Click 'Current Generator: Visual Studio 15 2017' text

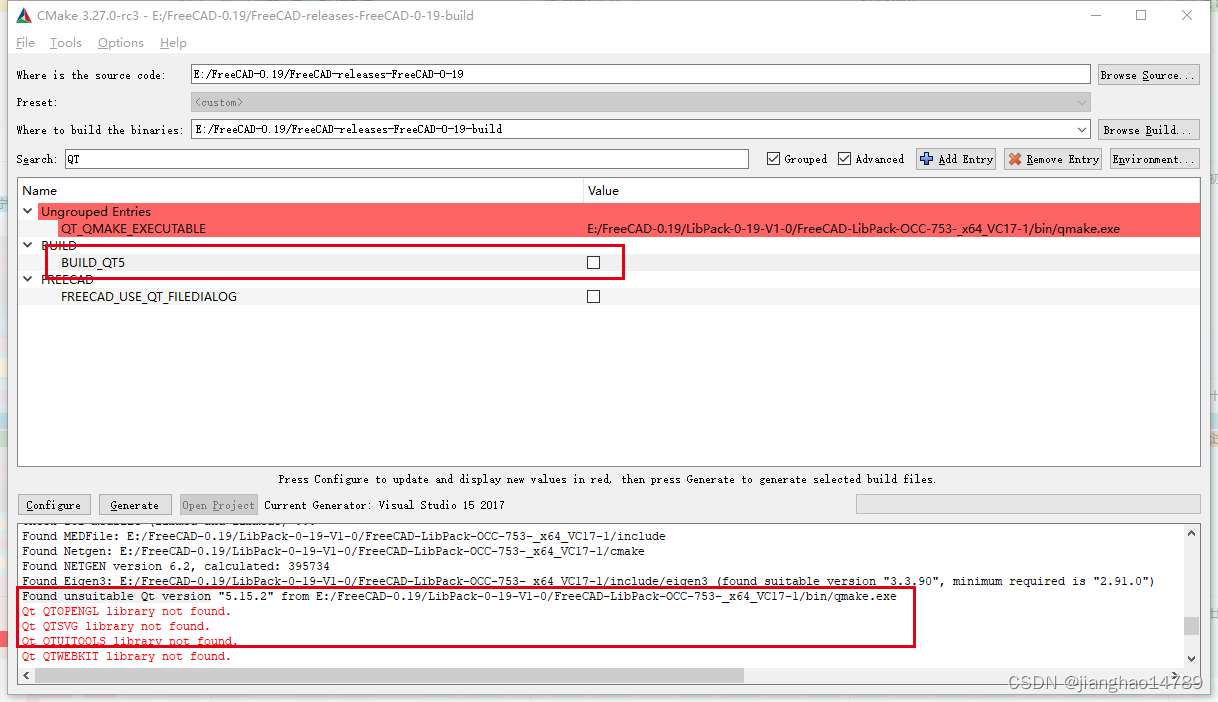click(384, 505)
